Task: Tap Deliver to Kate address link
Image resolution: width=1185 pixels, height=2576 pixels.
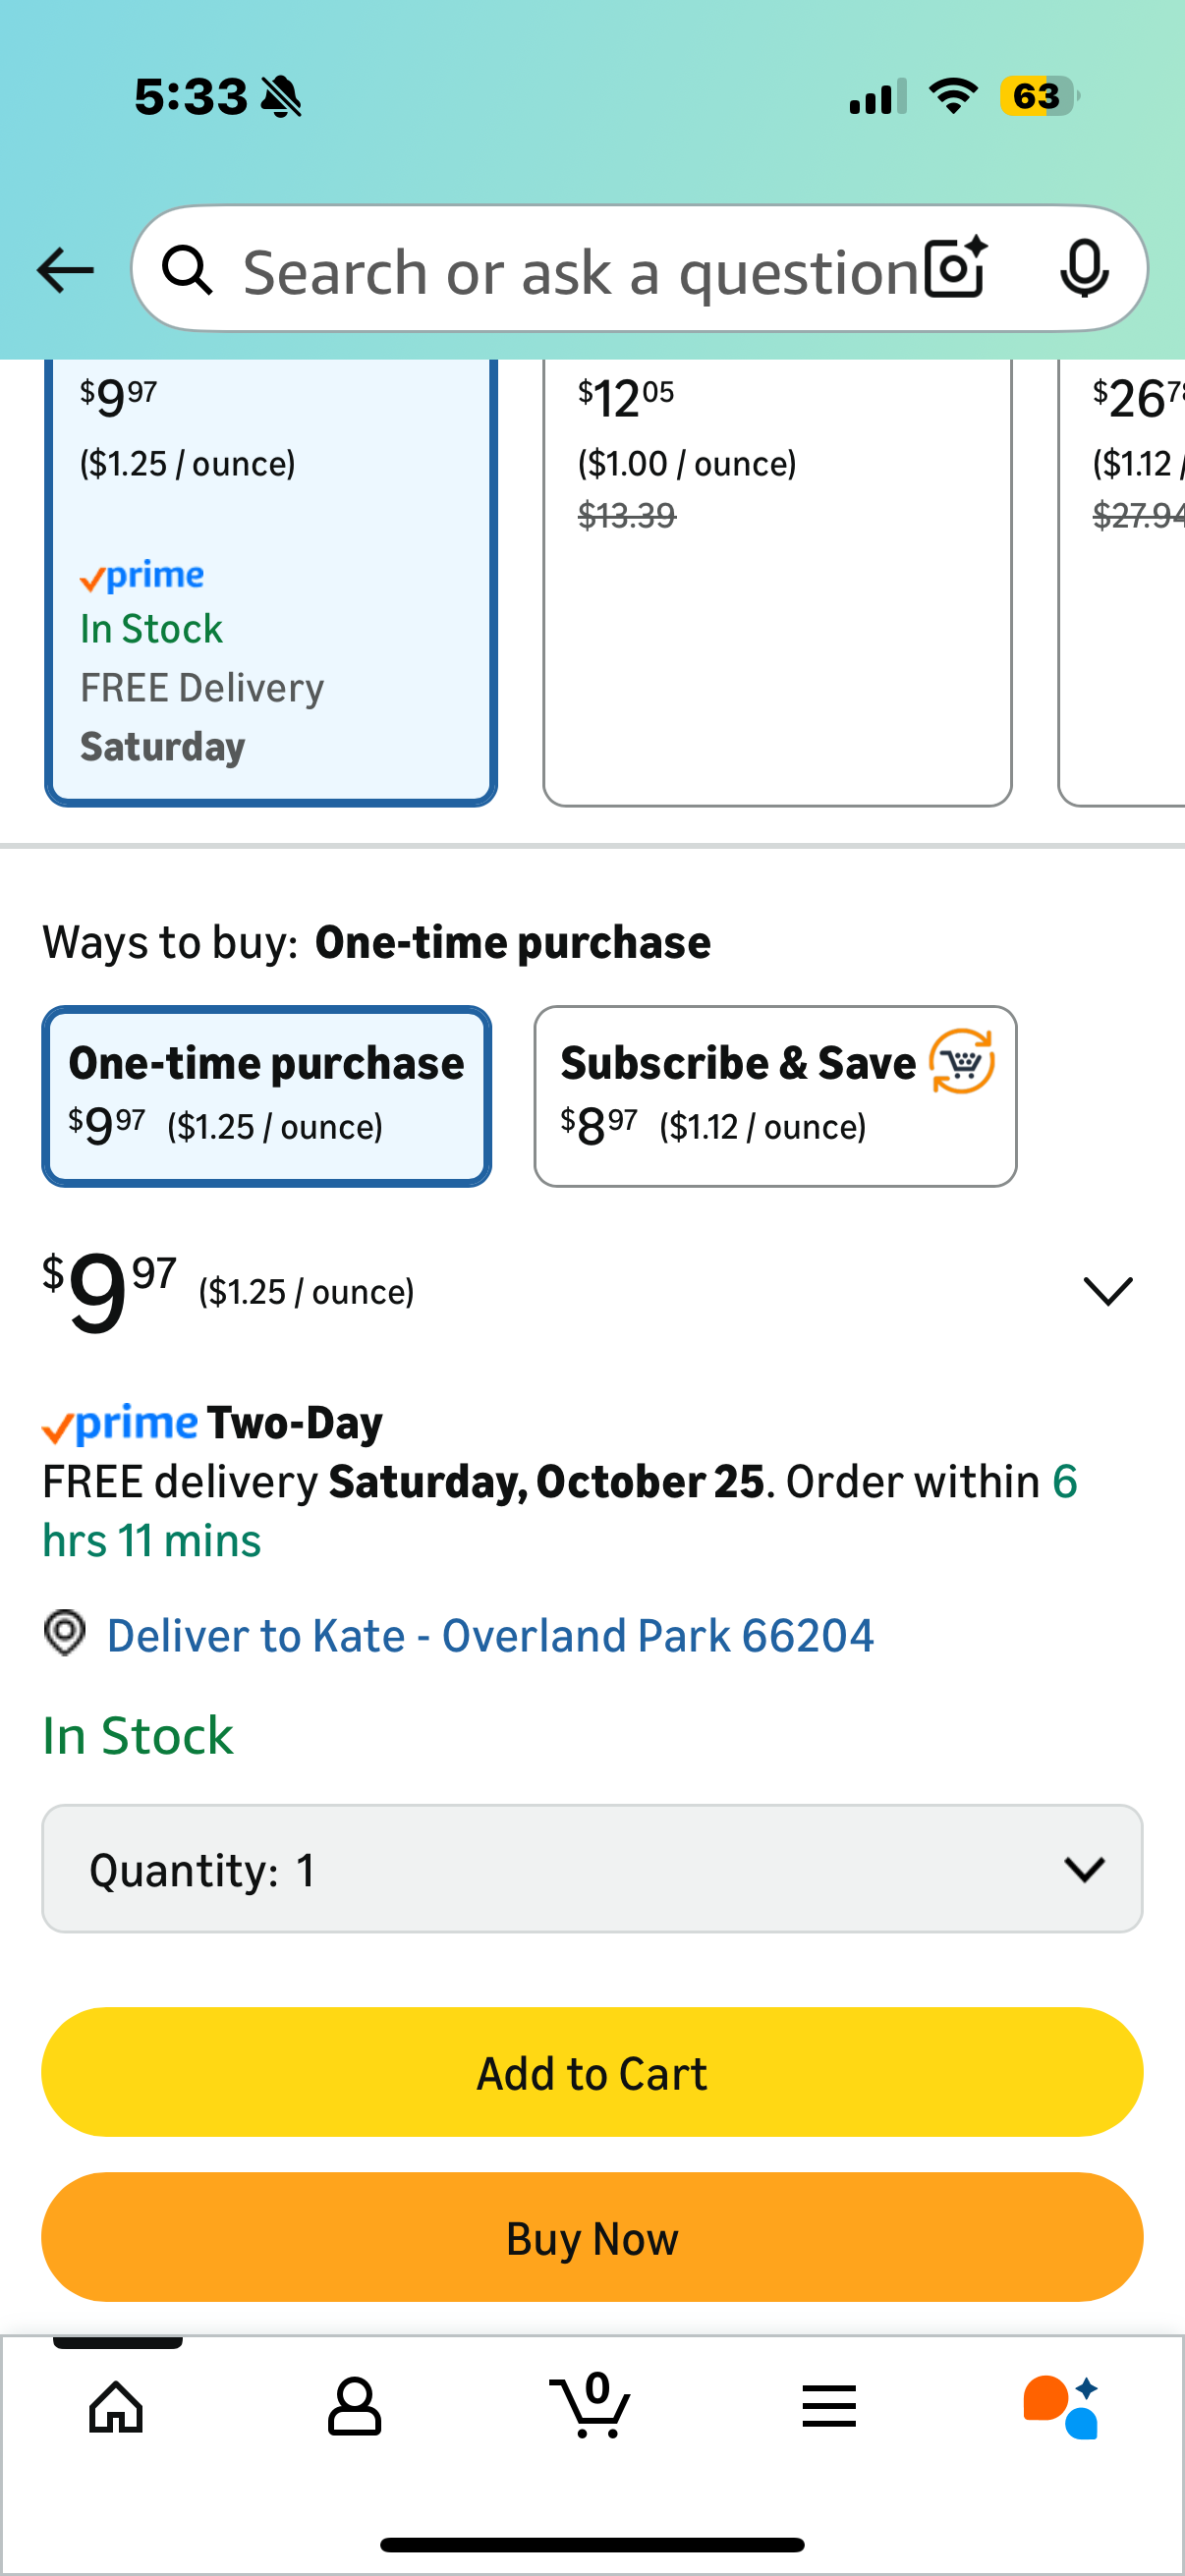Action: [x=490, y=1636]
